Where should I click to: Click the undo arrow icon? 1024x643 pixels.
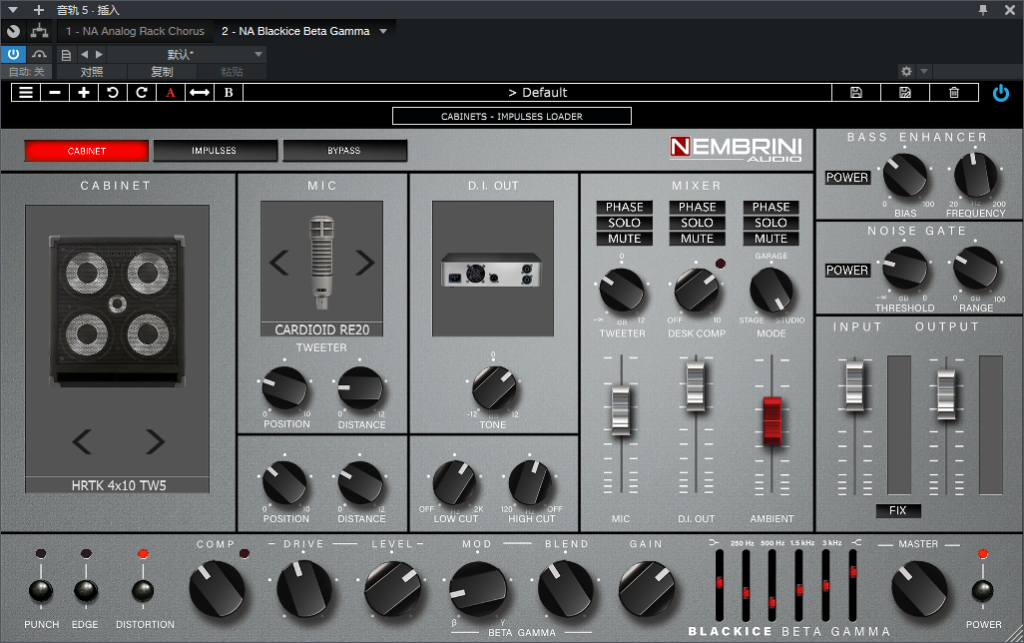(x=112, y=93)
